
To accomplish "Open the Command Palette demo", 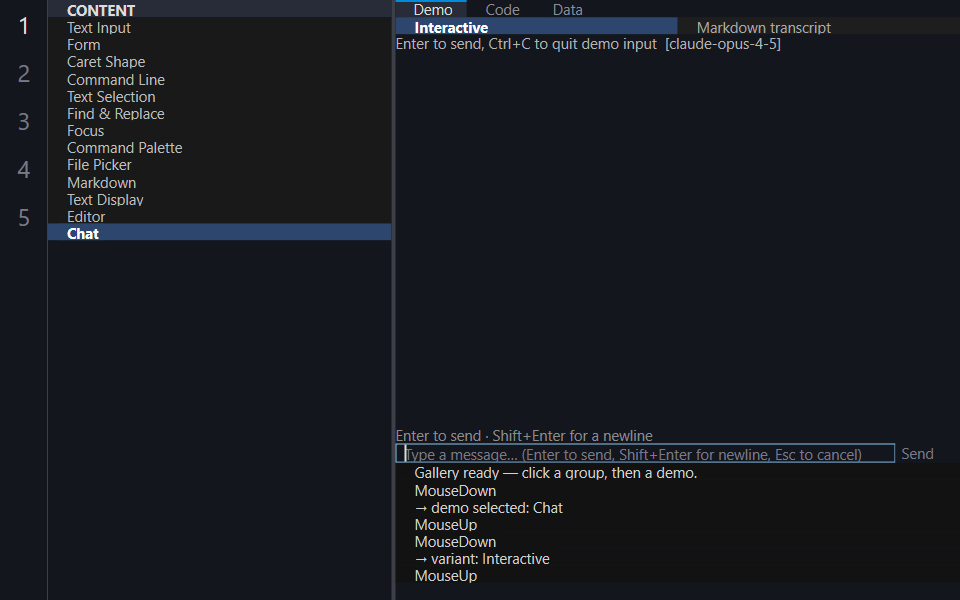I will click(x=219, y=148).
